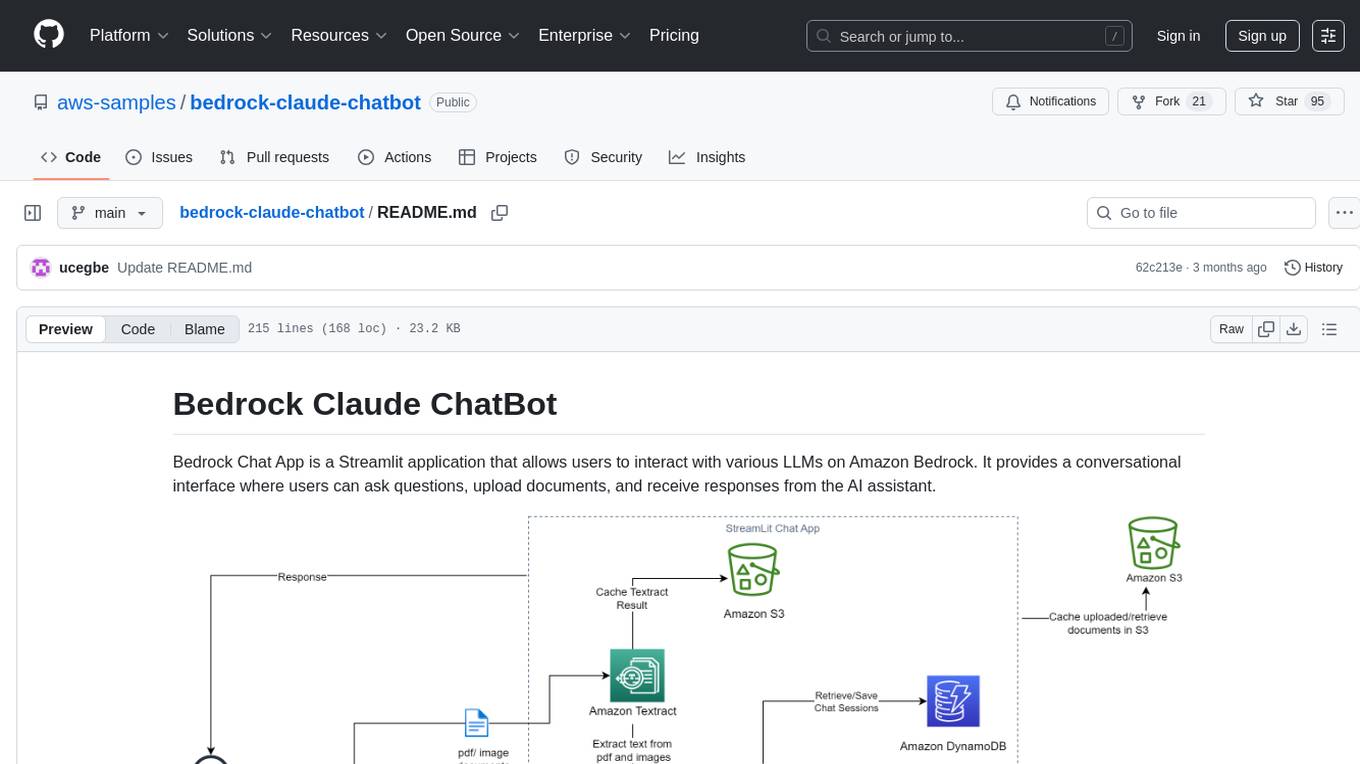This screenshot has height=764, width=1360.
Task: Open the more file actions menu
Action: click(1344, 213)
